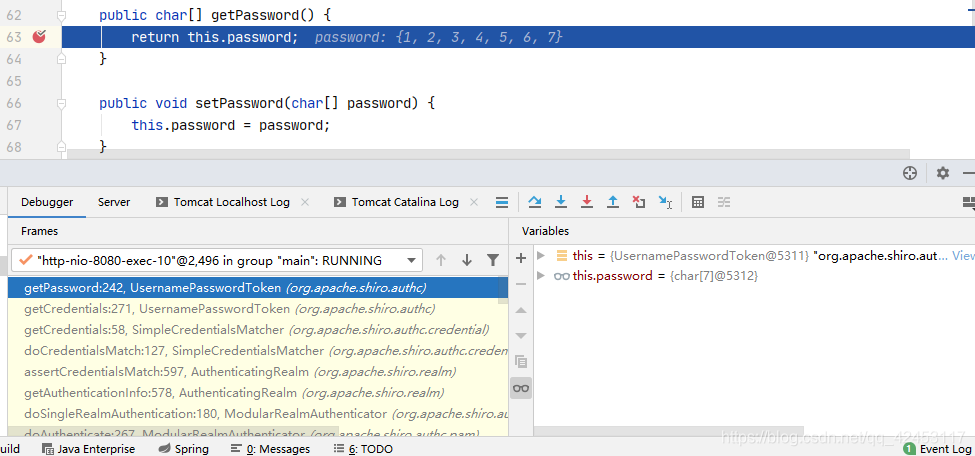Viewport: 975px width, 456px height.
Task: Close the Tomcat Localhost Log tab
Action: coord(305,202)
